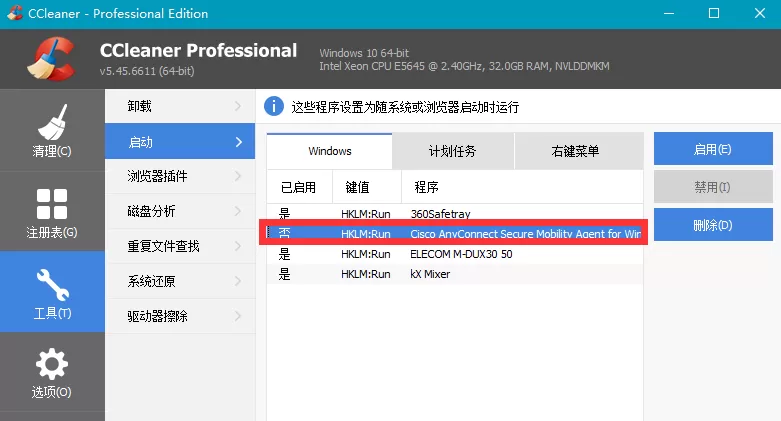Click the 禁用(I) disable button
The height and width of the screenshot is (421, 781).
point(713,187)
